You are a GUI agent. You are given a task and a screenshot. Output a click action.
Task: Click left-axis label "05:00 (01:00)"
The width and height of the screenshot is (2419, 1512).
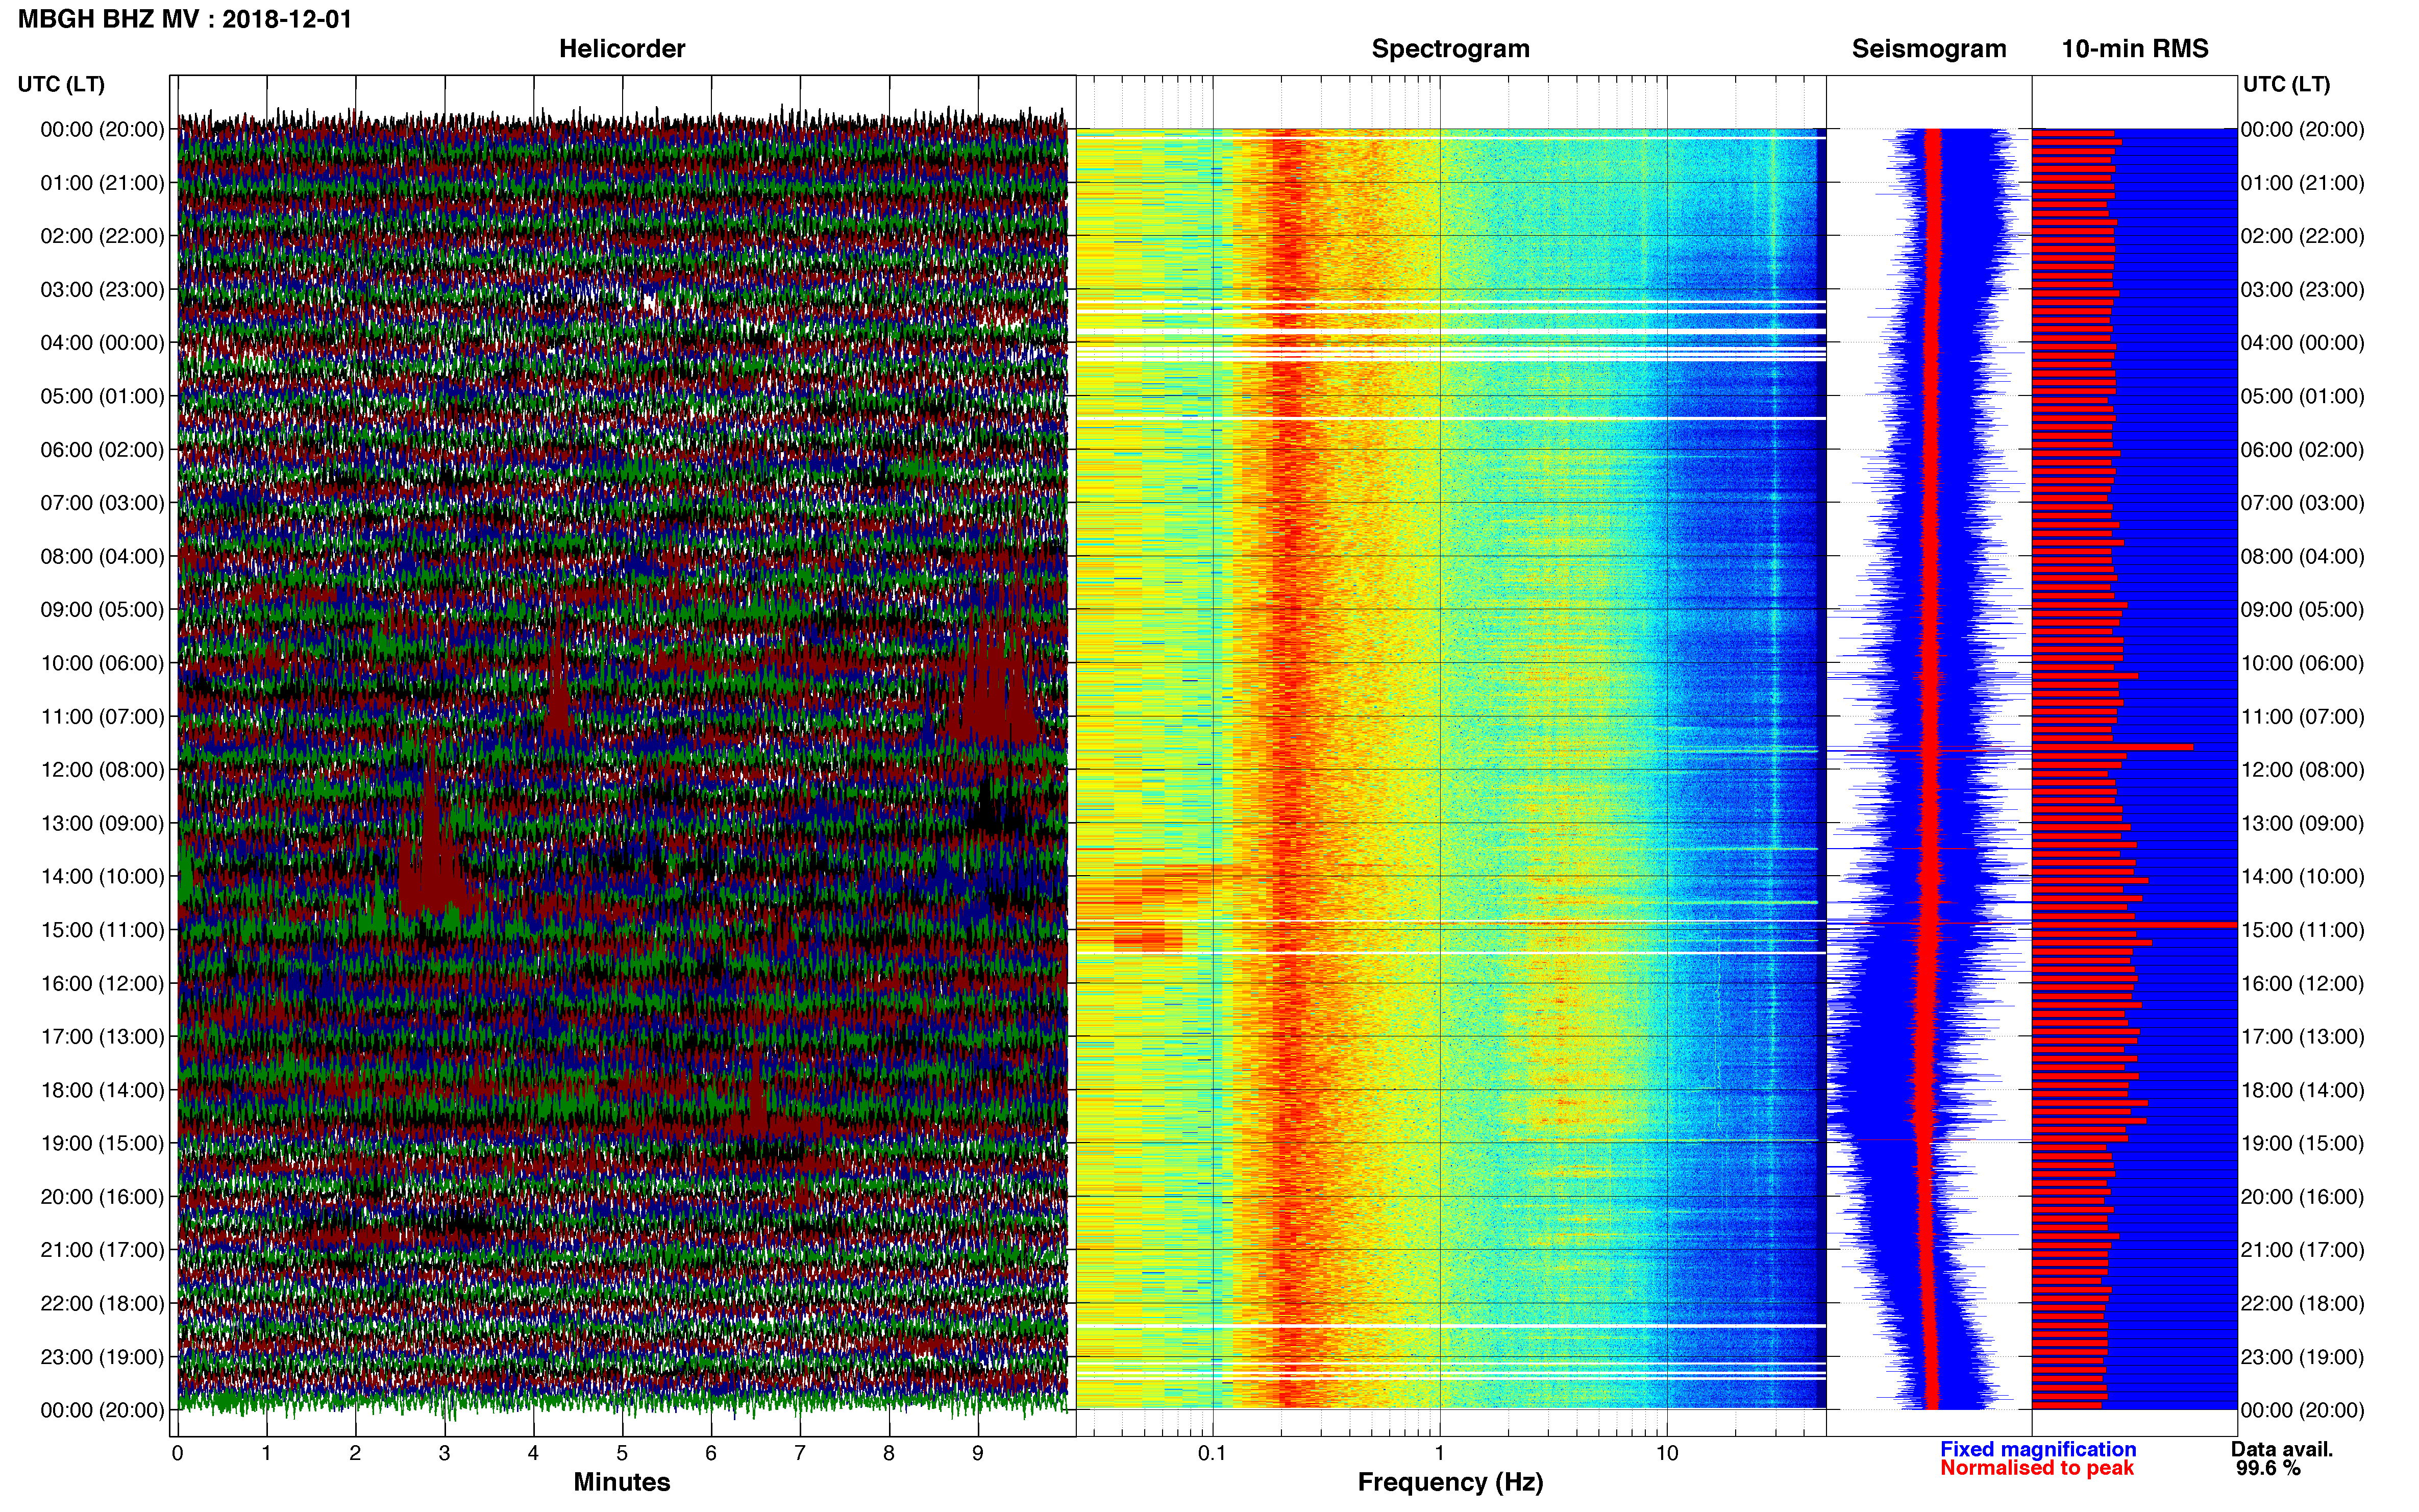(102, 396)
